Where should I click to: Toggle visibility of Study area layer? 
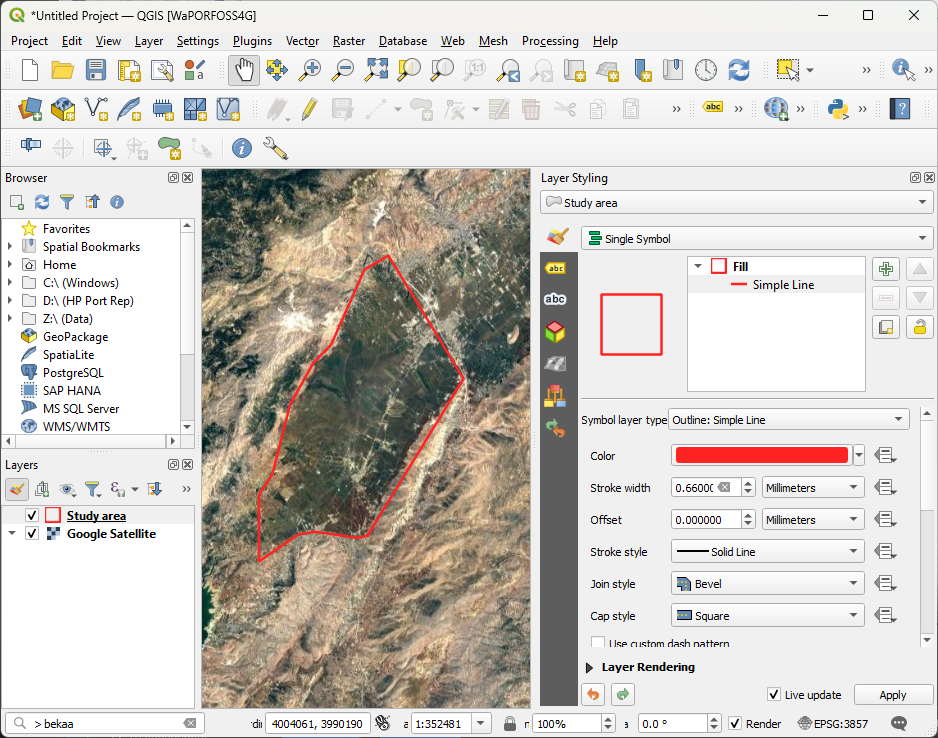click(x=31, y=516)
